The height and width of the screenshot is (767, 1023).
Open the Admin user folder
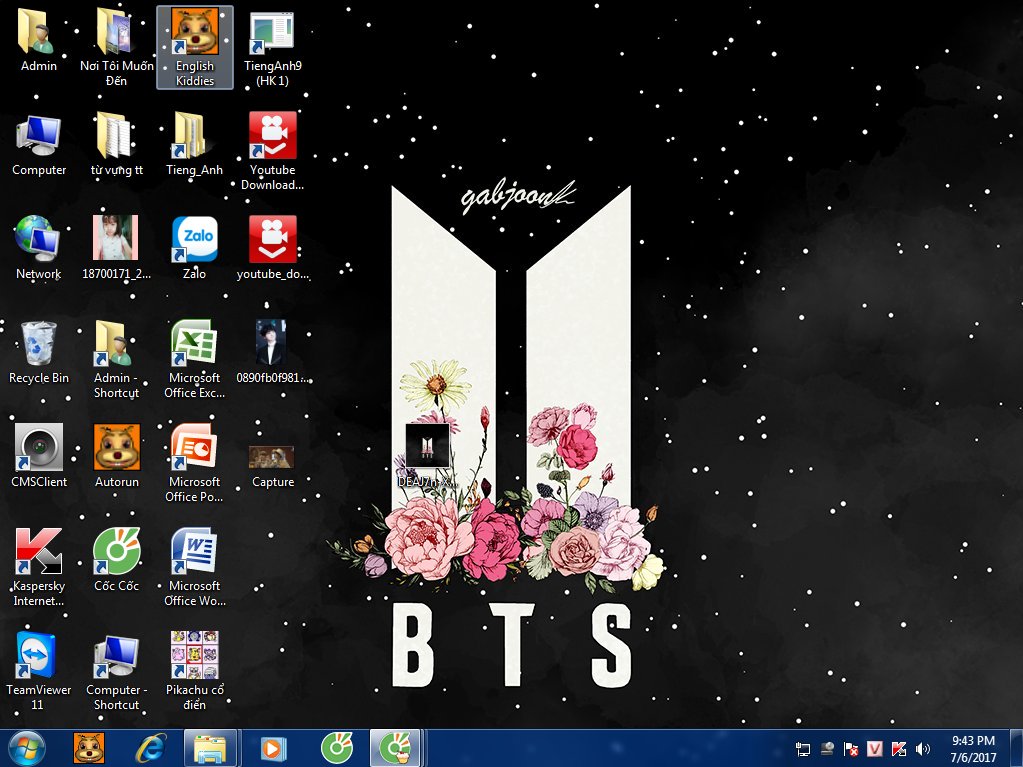[x=38, y=39]
